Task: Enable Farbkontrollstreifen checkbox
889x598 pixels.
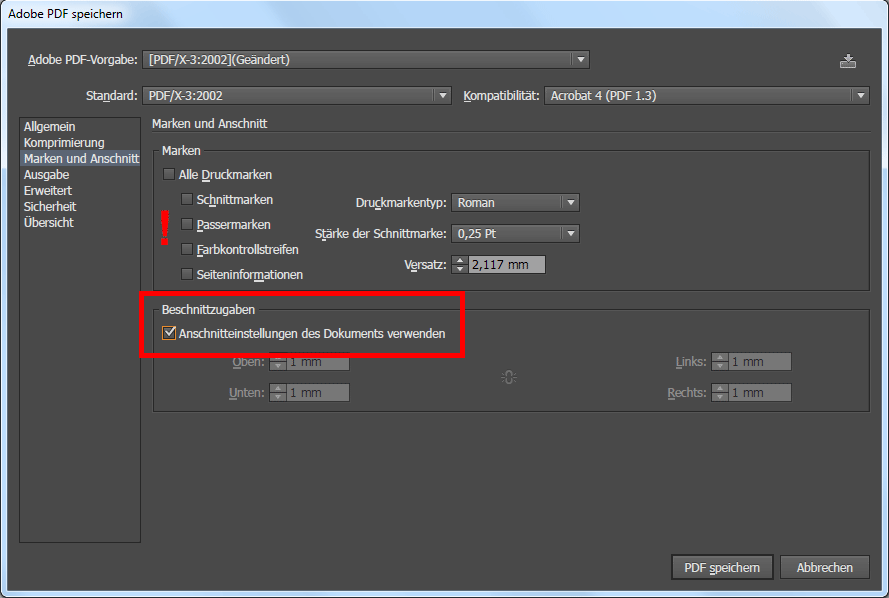Action: click(x=187, y=249)
